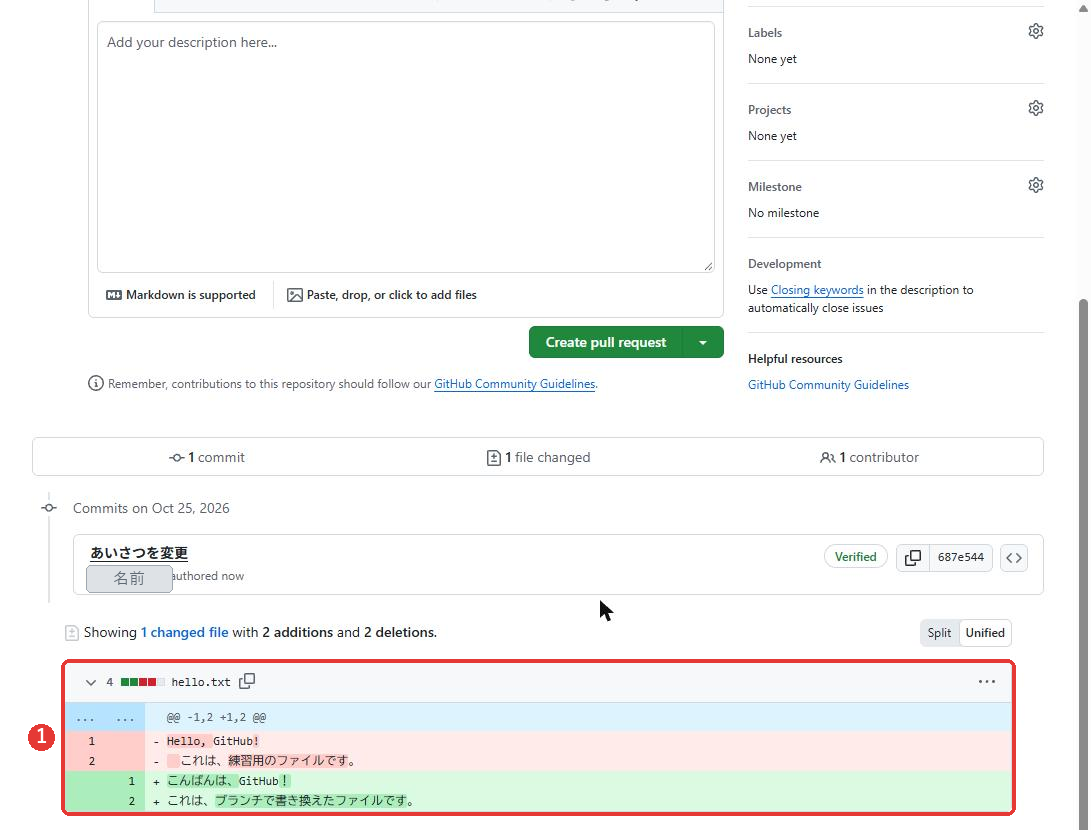Open the Create pull request dropdown arrow
This screenshot has width=1091, height=830.
(703, 342)
